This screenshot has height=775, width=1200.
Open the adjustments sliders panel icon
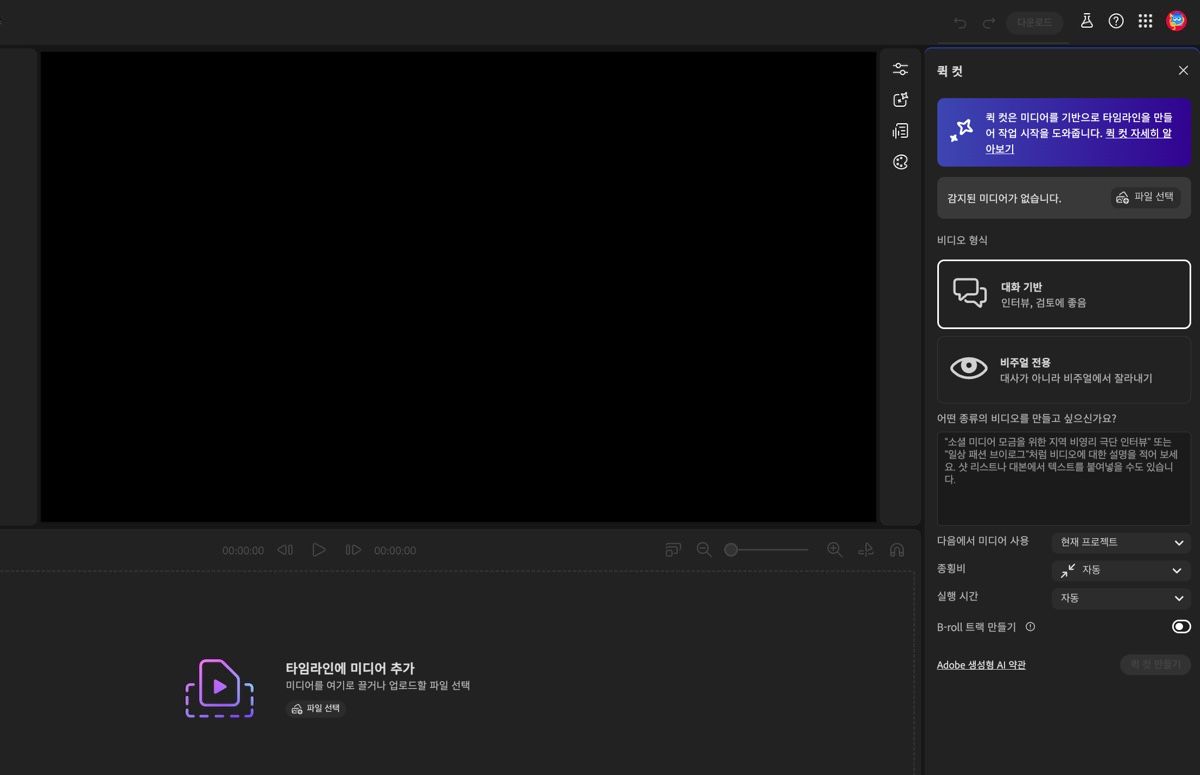point(900,69)
